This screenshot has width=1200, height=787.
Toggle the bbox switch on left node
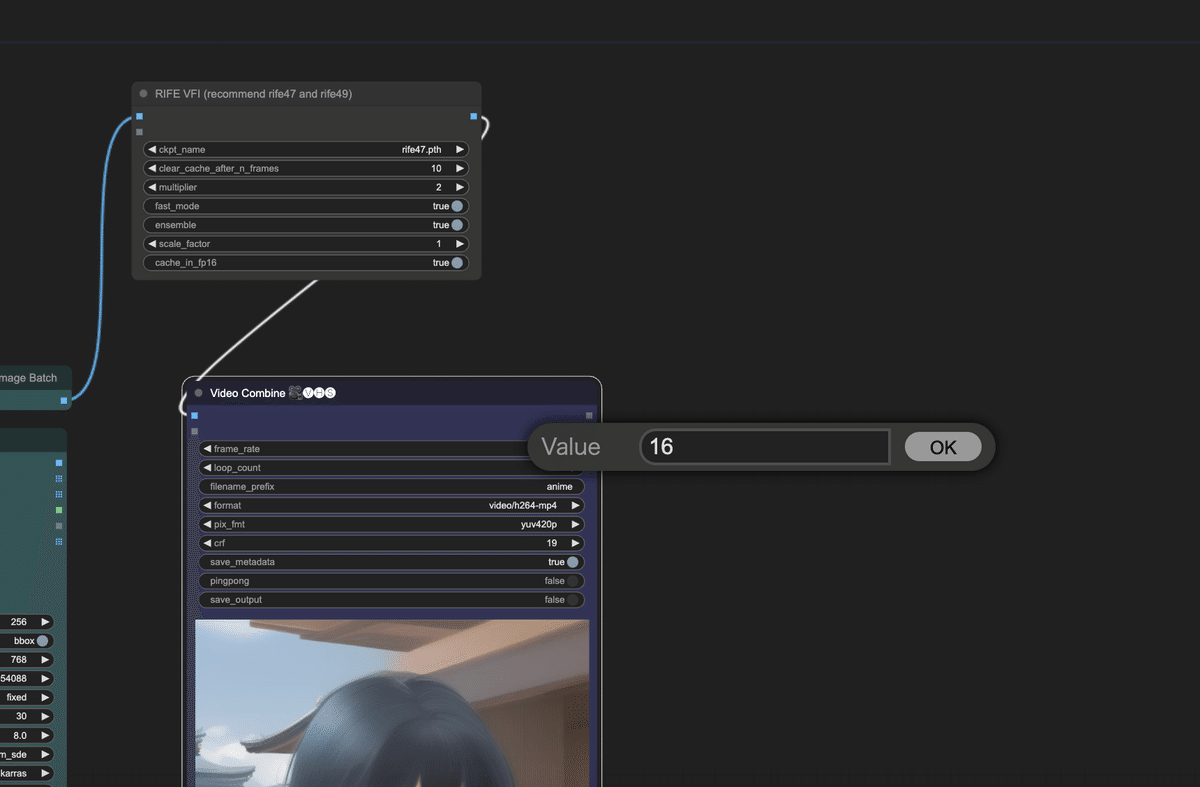(43, 641)
